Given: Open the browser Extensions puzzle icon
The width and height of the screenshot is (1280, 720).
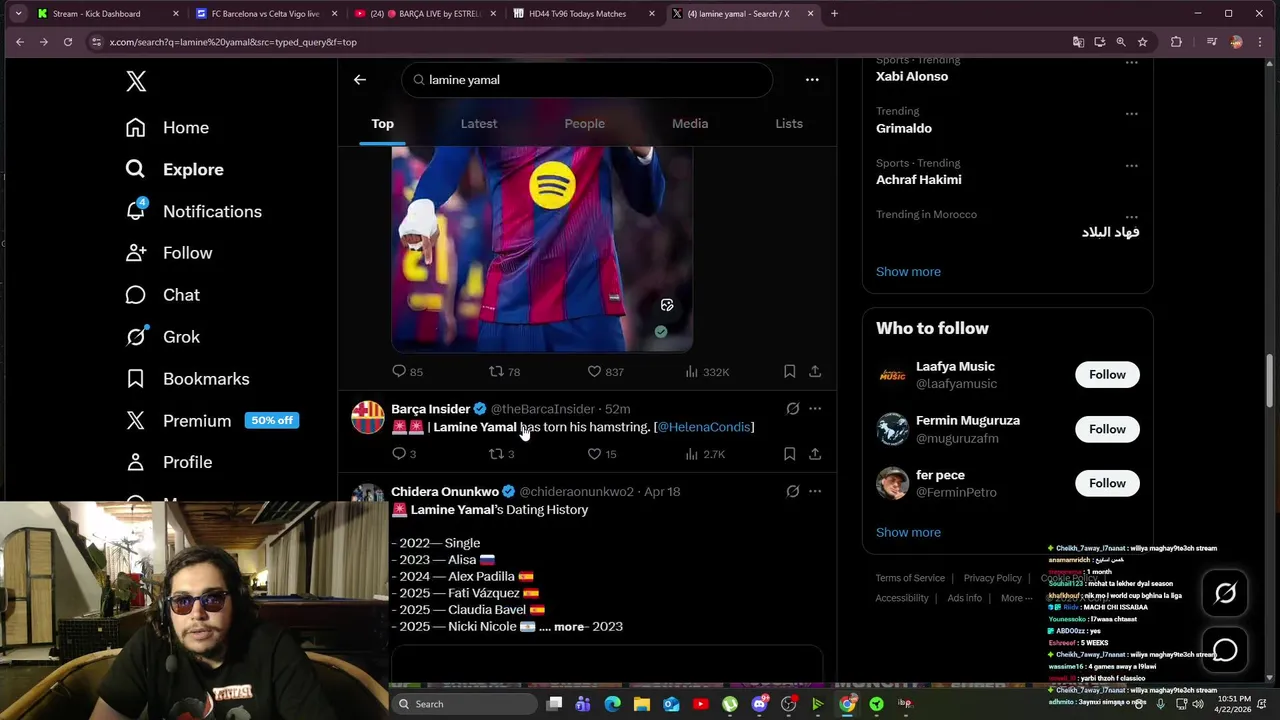Looking at the screenshot, I should tap(1176, 42).
